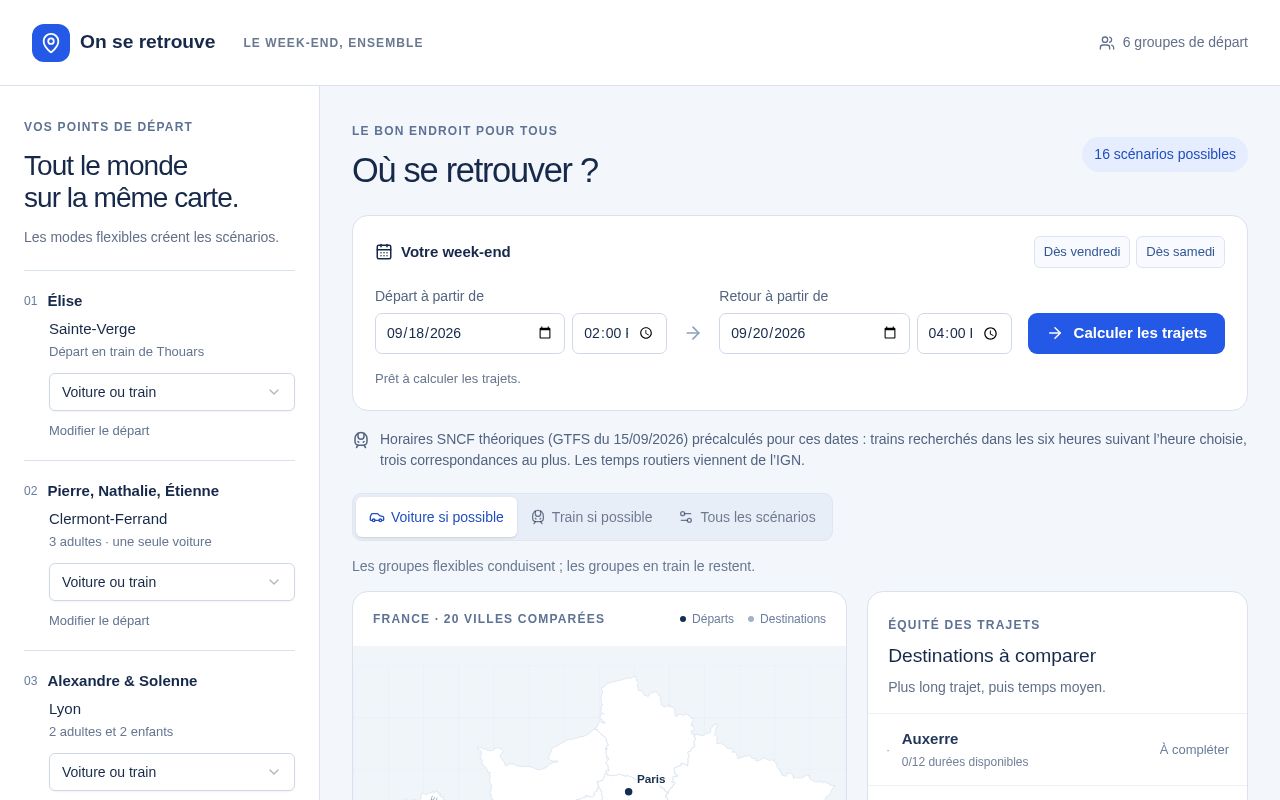
Task: Click the train icon in Train si possible
Action: pyautogui.click(x=538, y=517)
